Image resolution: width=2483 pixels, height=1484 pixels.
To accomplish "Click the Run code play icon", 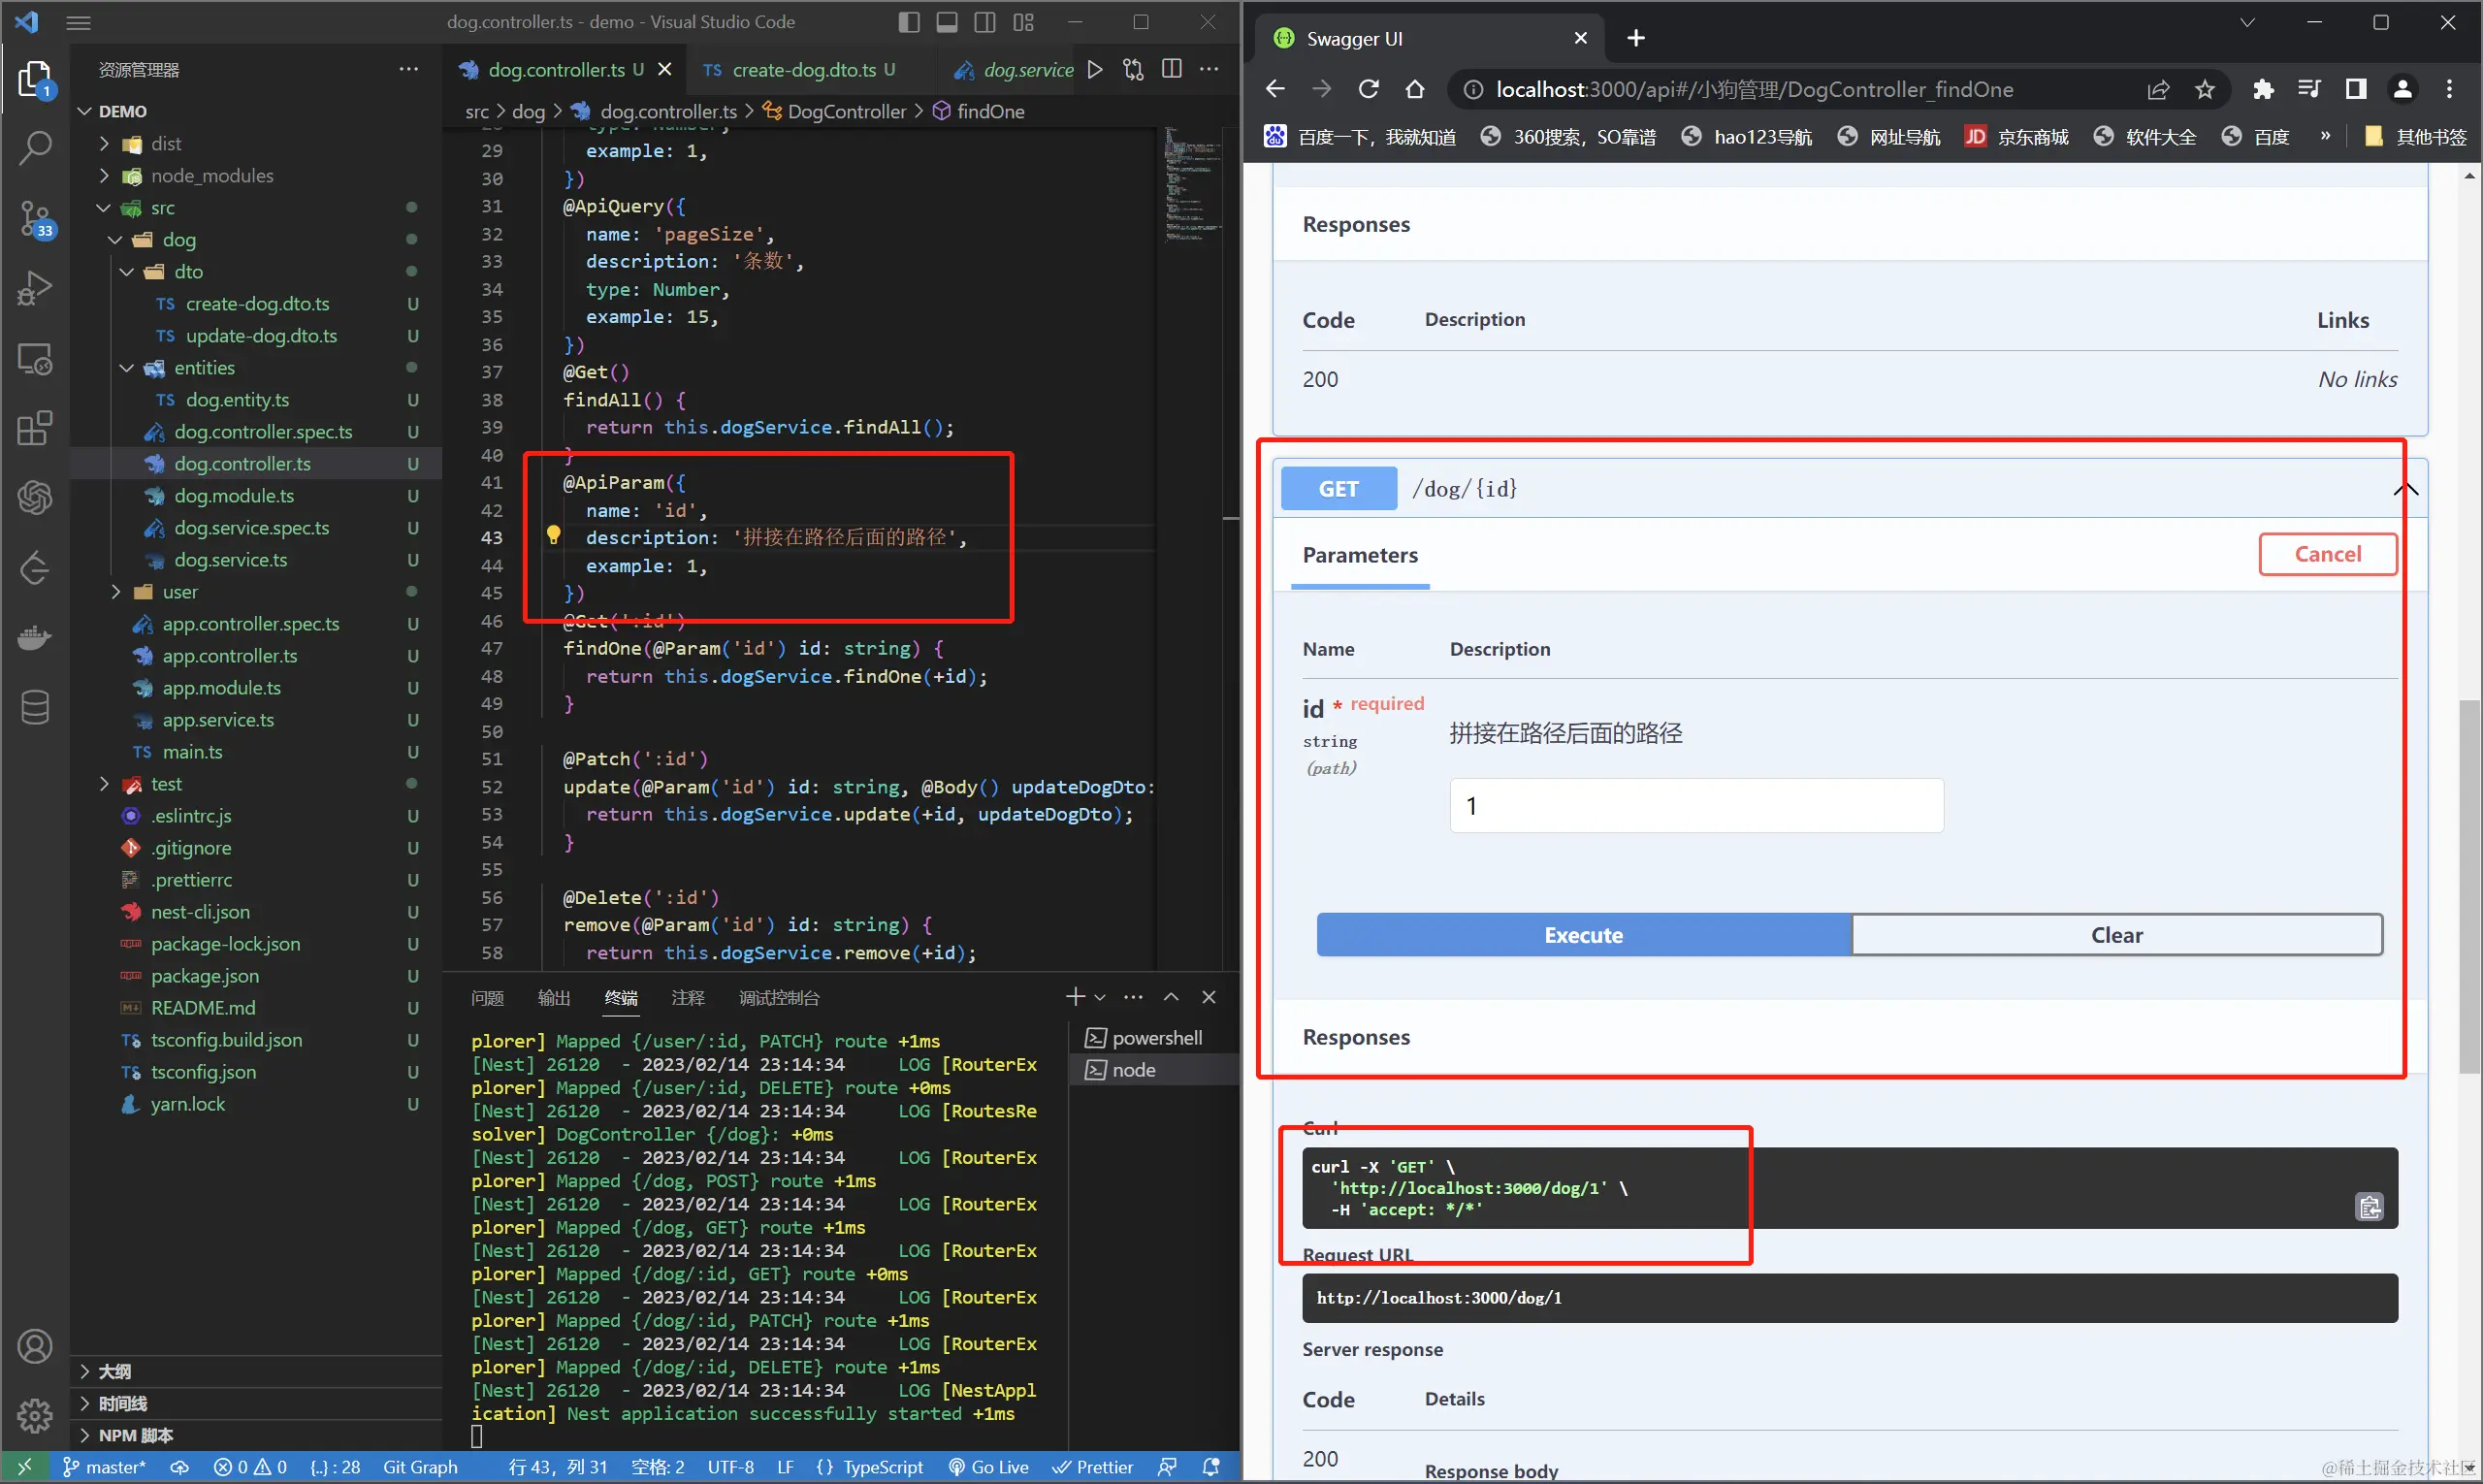I will click(1095, 69).
